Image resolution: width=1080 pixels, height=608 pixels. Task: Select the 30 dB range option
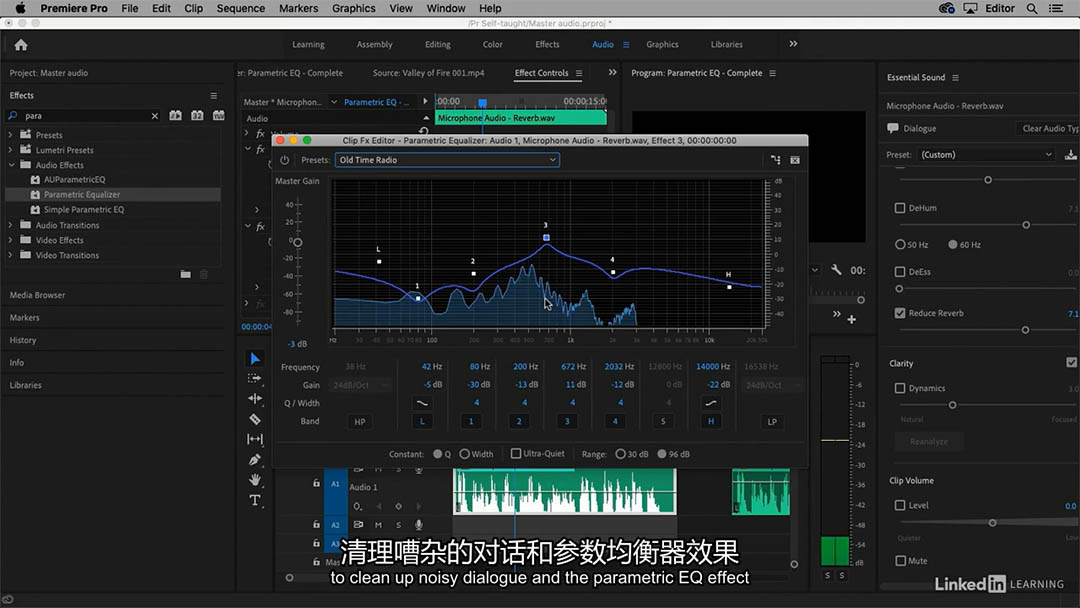coord(620,454)
